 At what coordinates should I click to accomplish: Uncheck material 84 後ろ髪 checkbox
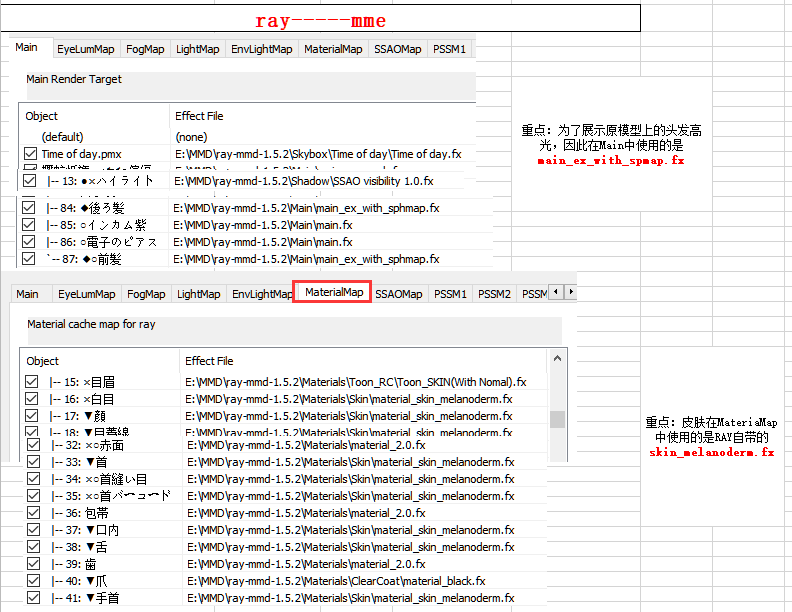29,208
